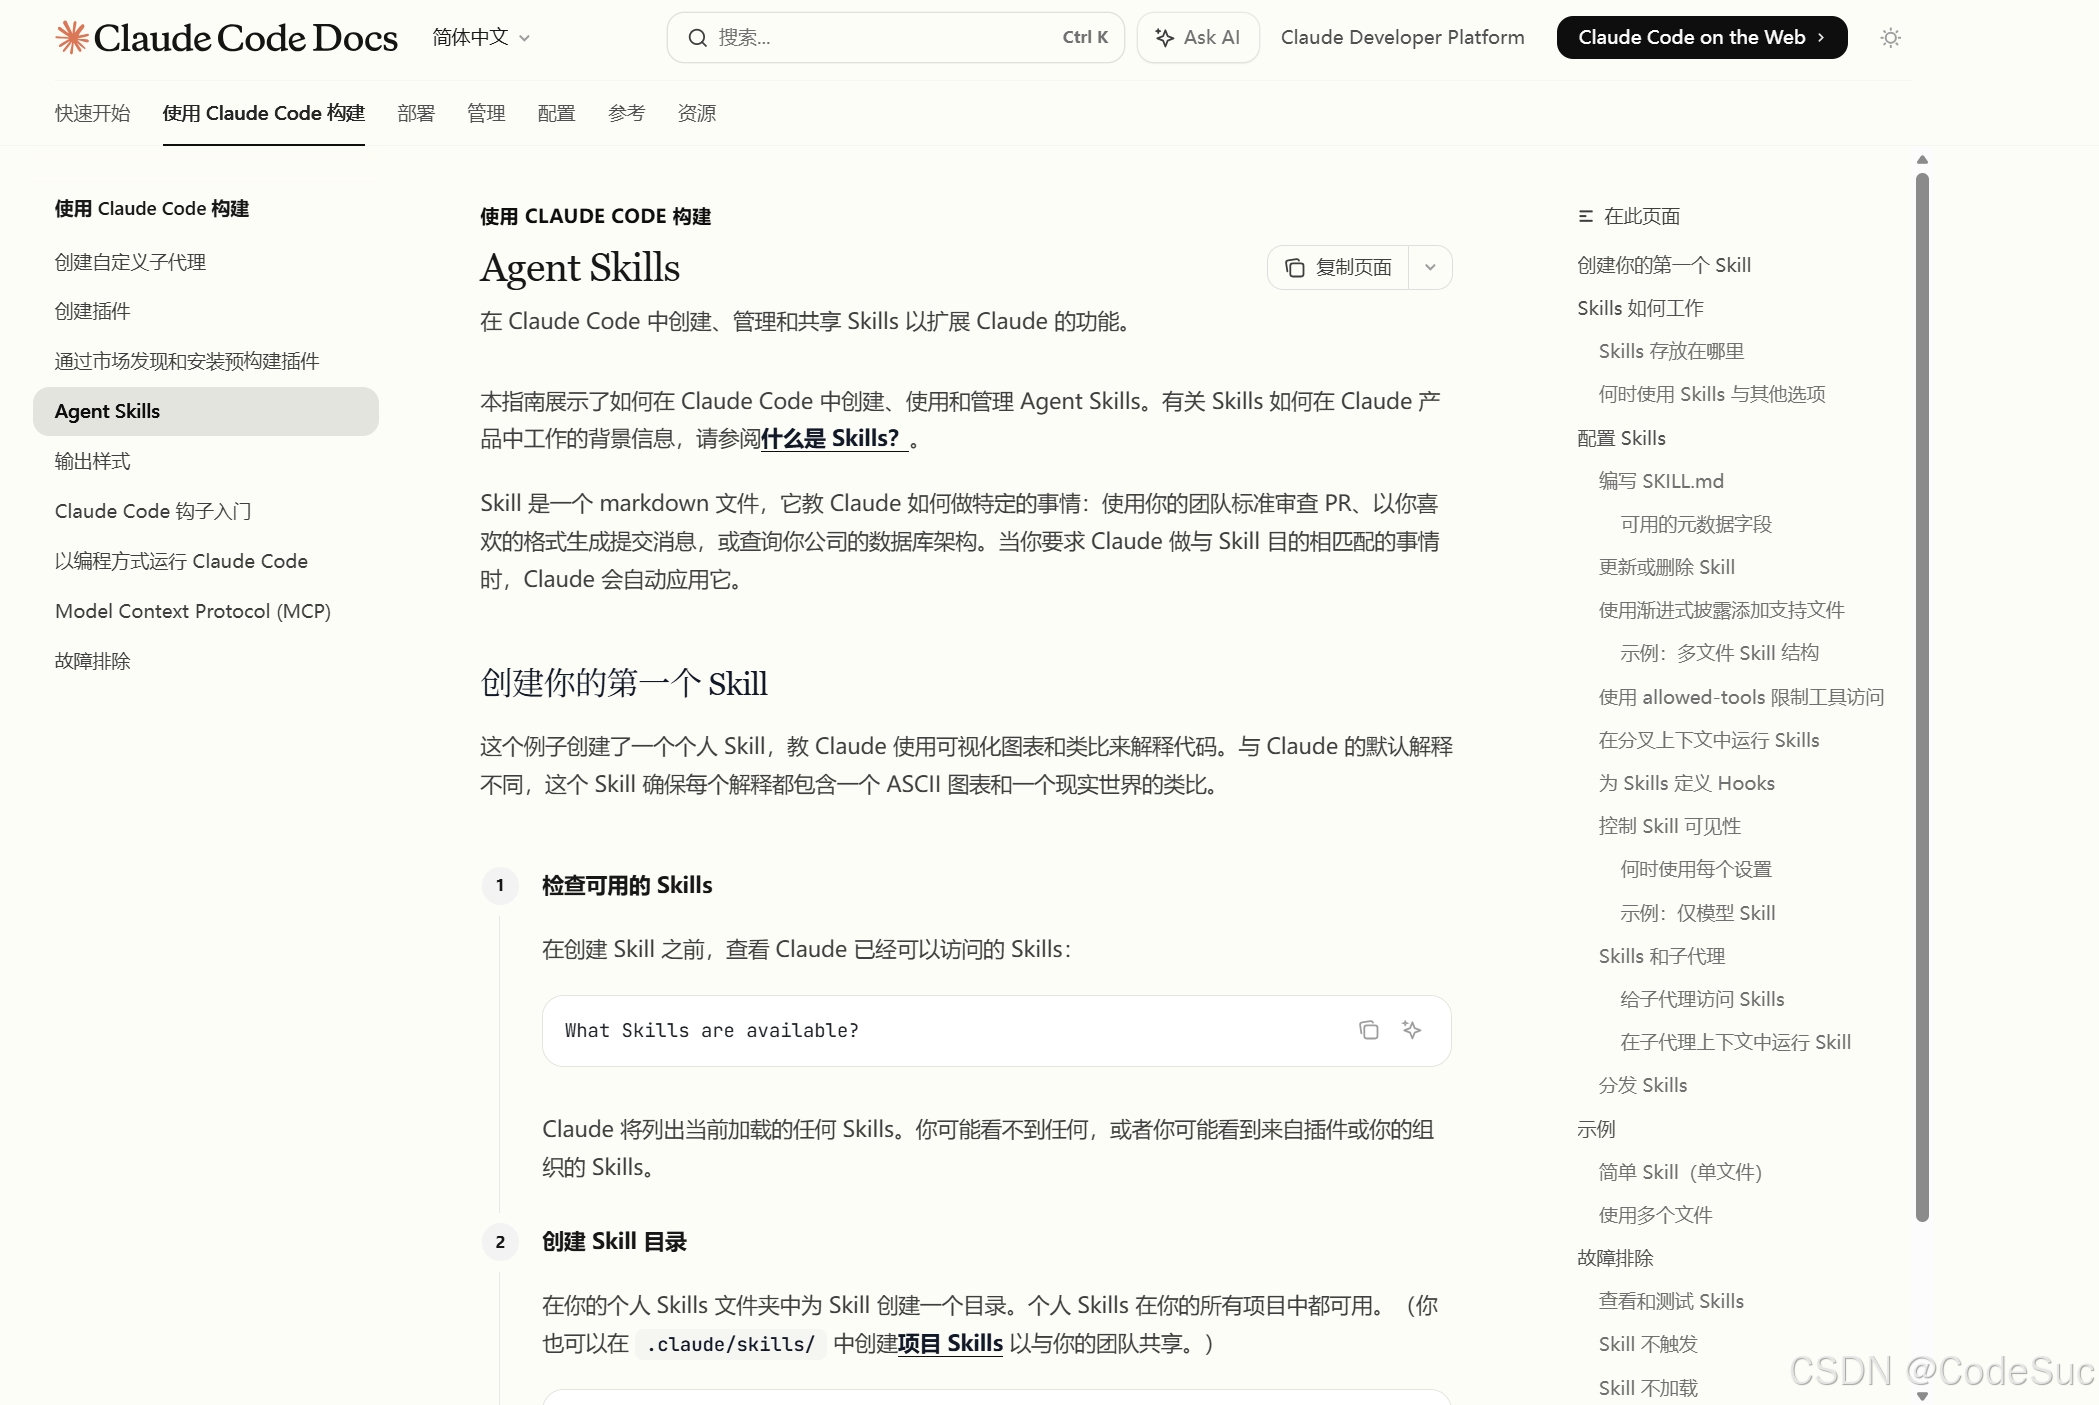2099x1405 pixels.
Task: Copy the 'What Skills are available?' code snippet
Action: (x=1369, y=1030)
